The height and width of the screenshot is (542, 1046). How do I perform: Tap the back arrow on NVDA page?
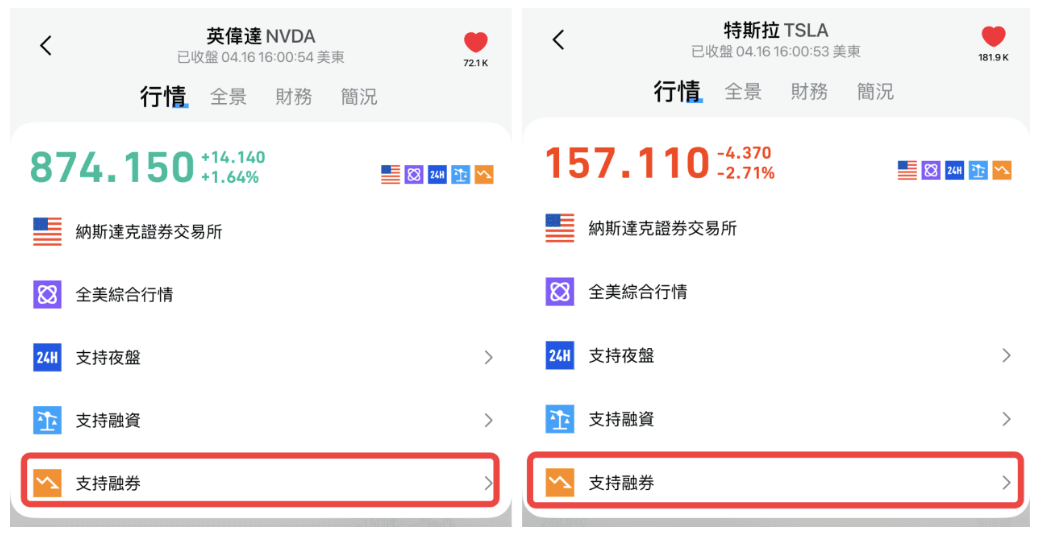click(45, 45)
